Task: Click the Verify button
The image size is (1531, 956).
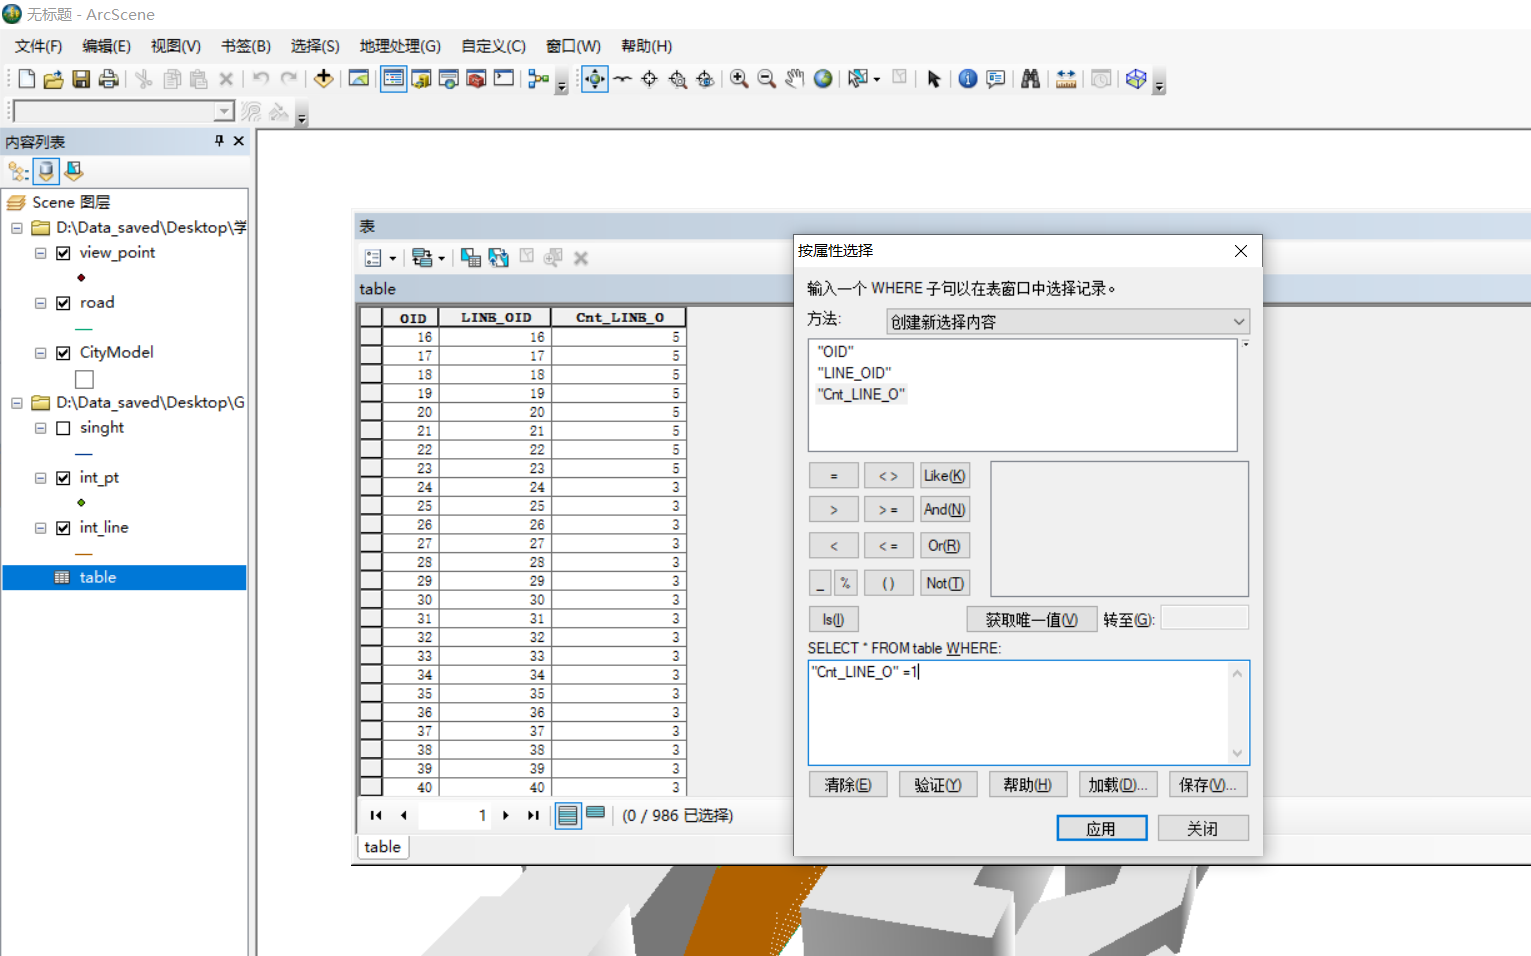Action: pos(938,785)
